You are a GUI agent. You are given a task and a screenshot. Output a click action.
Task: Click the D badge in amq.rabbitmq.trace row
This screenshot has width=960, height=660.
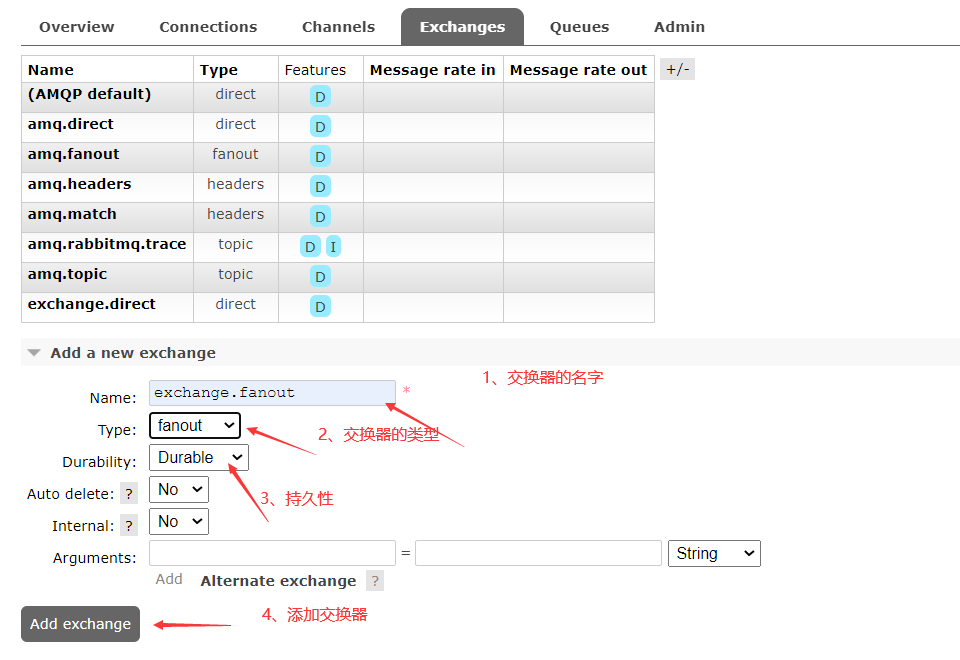(310, 247)
